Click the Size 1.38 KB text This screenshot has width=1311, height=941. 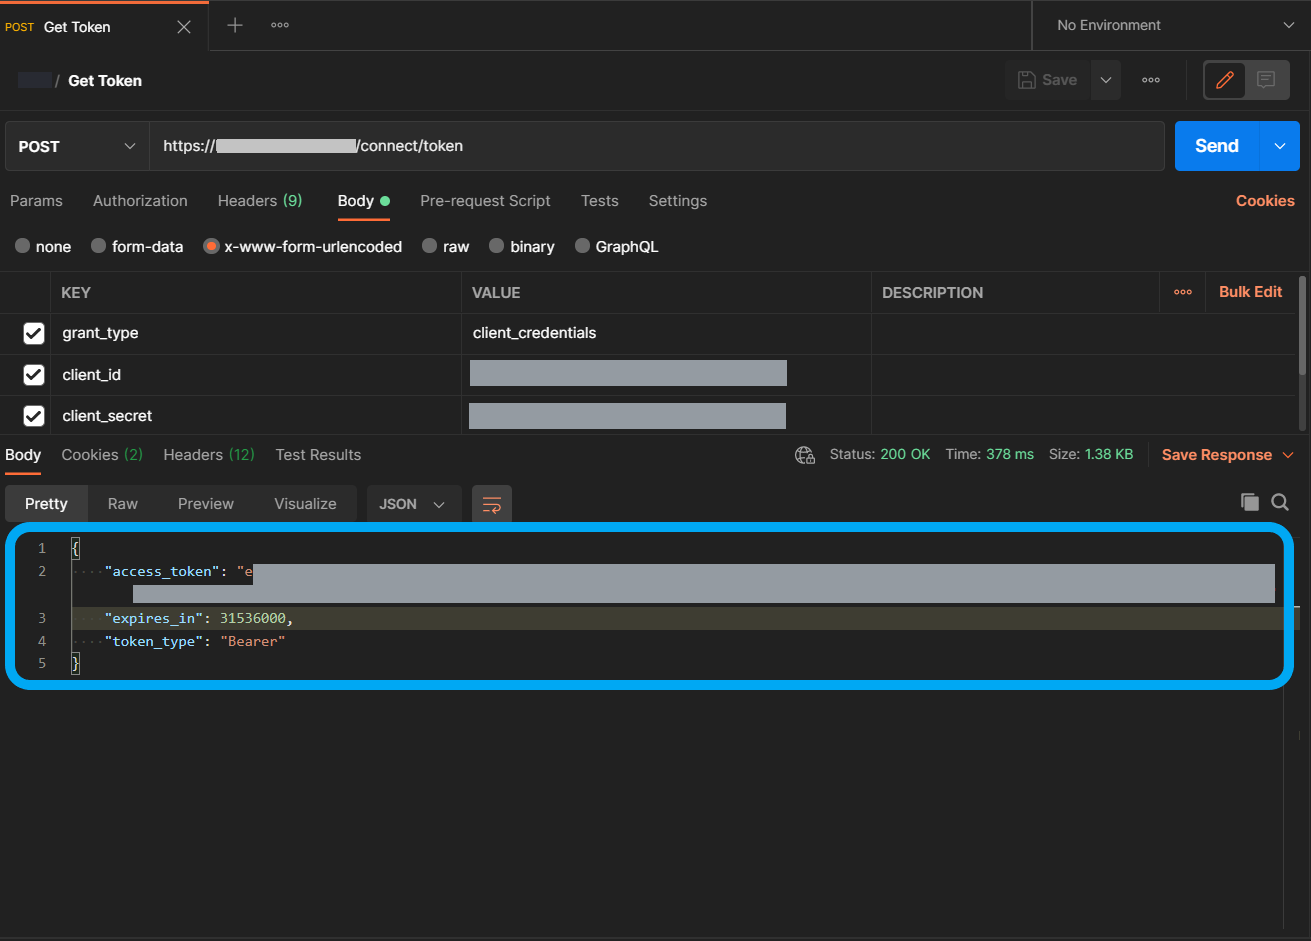point(1091,454)
